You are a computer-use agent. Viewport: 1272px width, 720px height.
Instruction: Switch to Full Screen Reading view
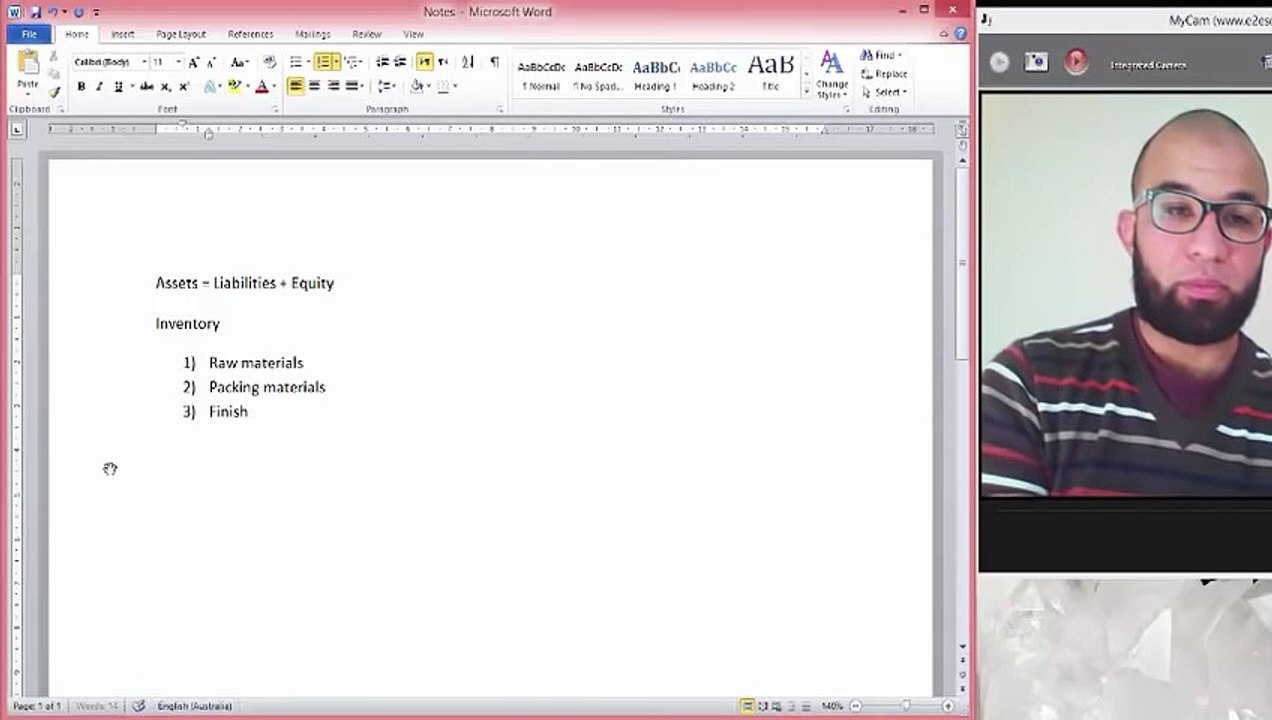[763, 706]
